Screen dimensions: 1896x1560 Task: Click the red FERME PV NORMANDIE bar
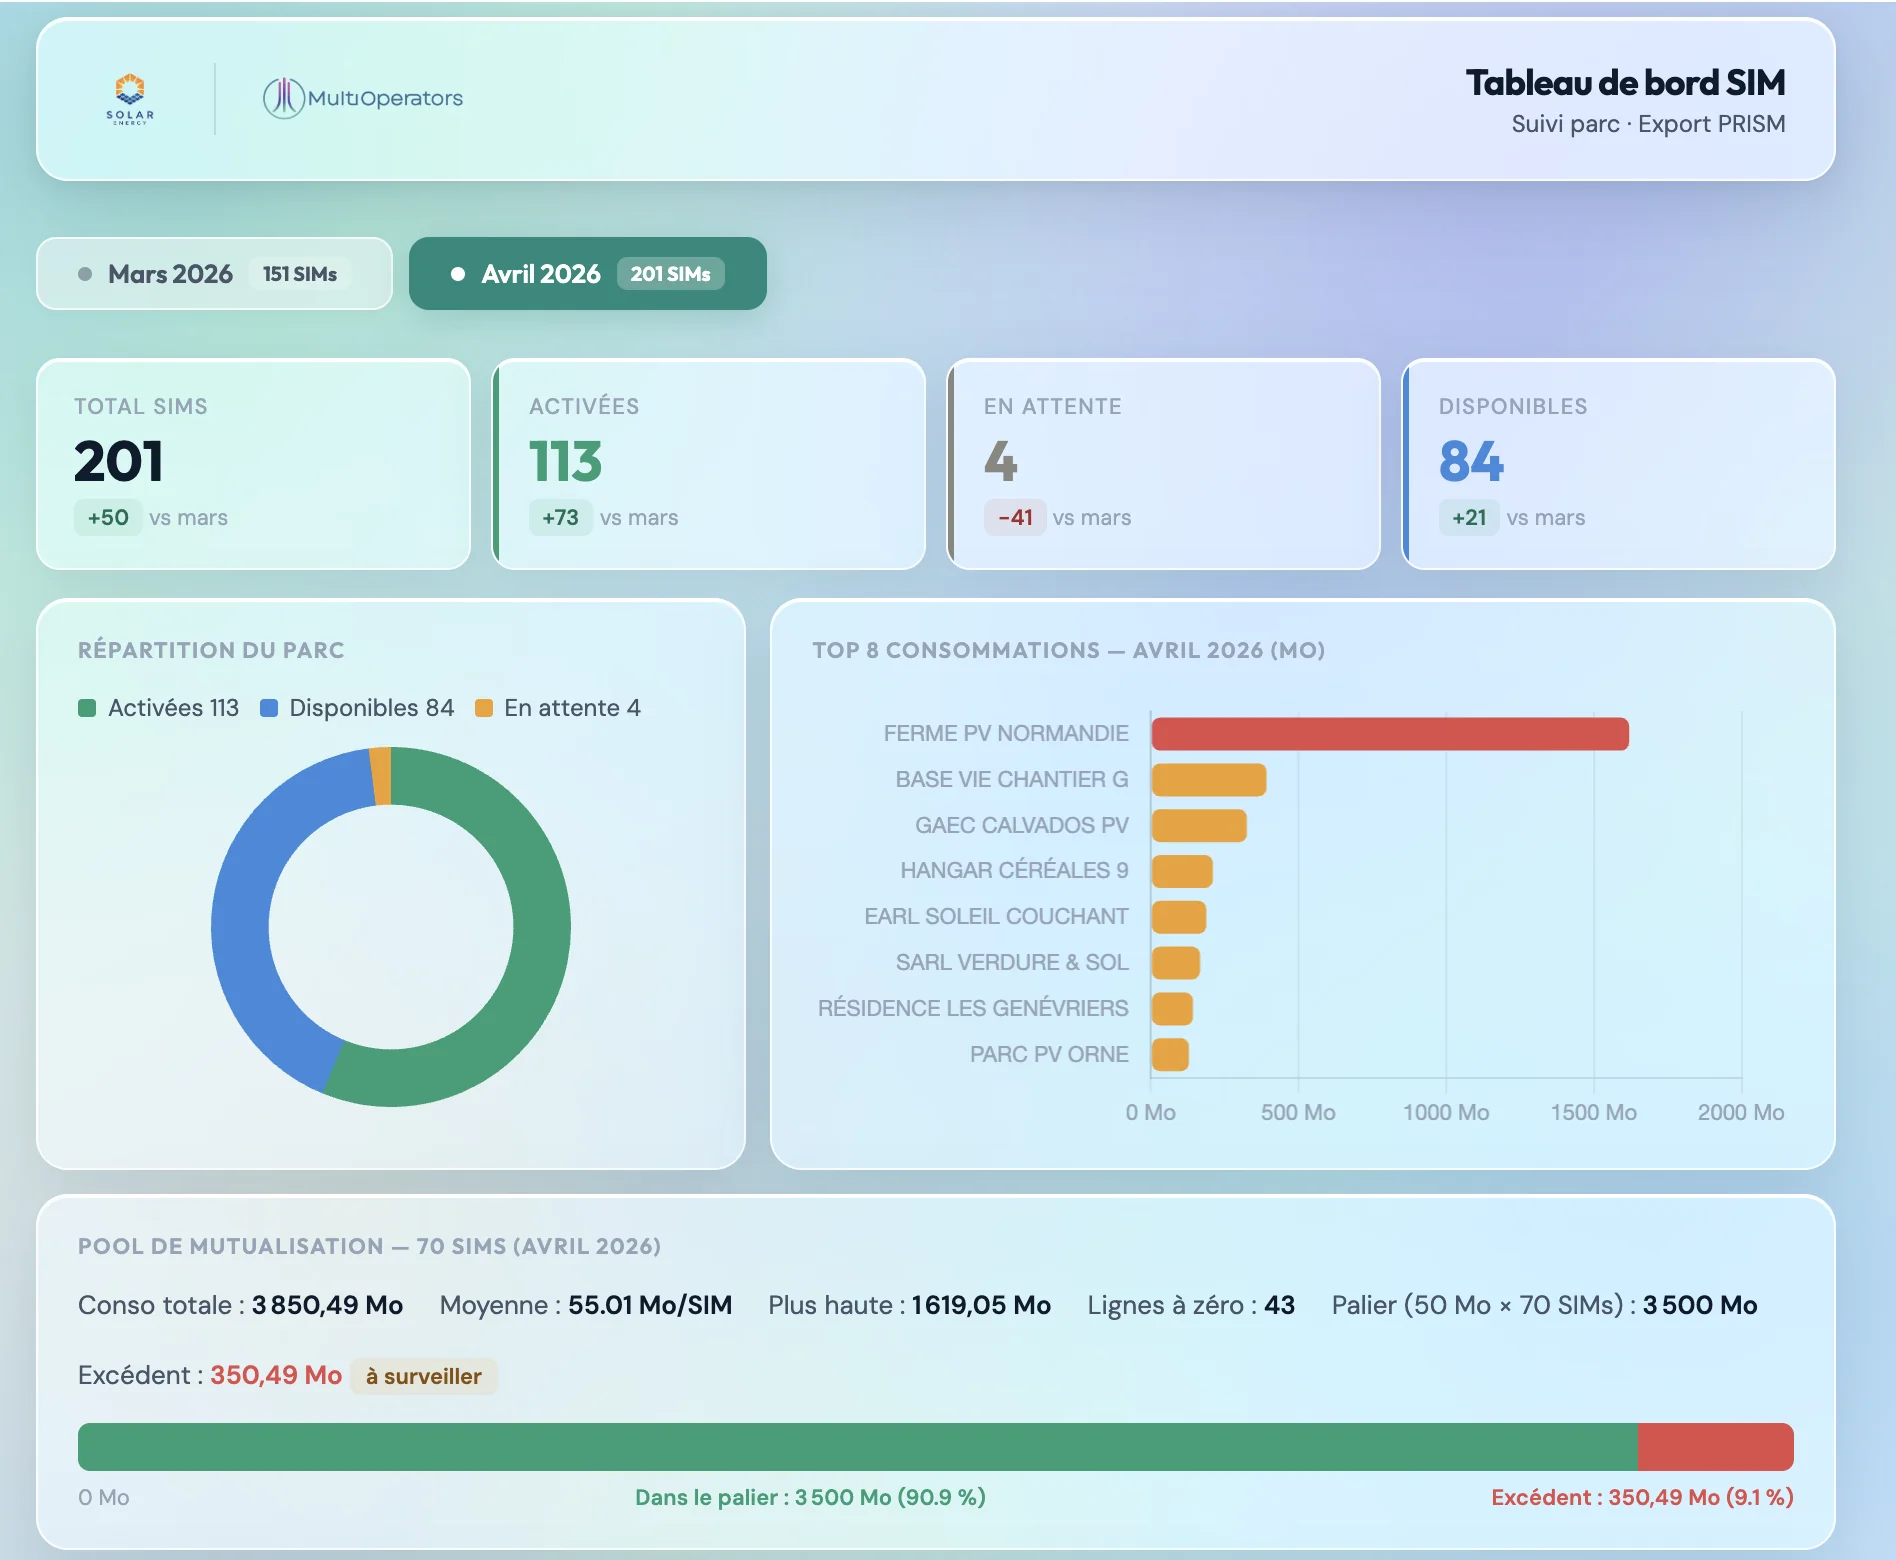coord(1390,734)
